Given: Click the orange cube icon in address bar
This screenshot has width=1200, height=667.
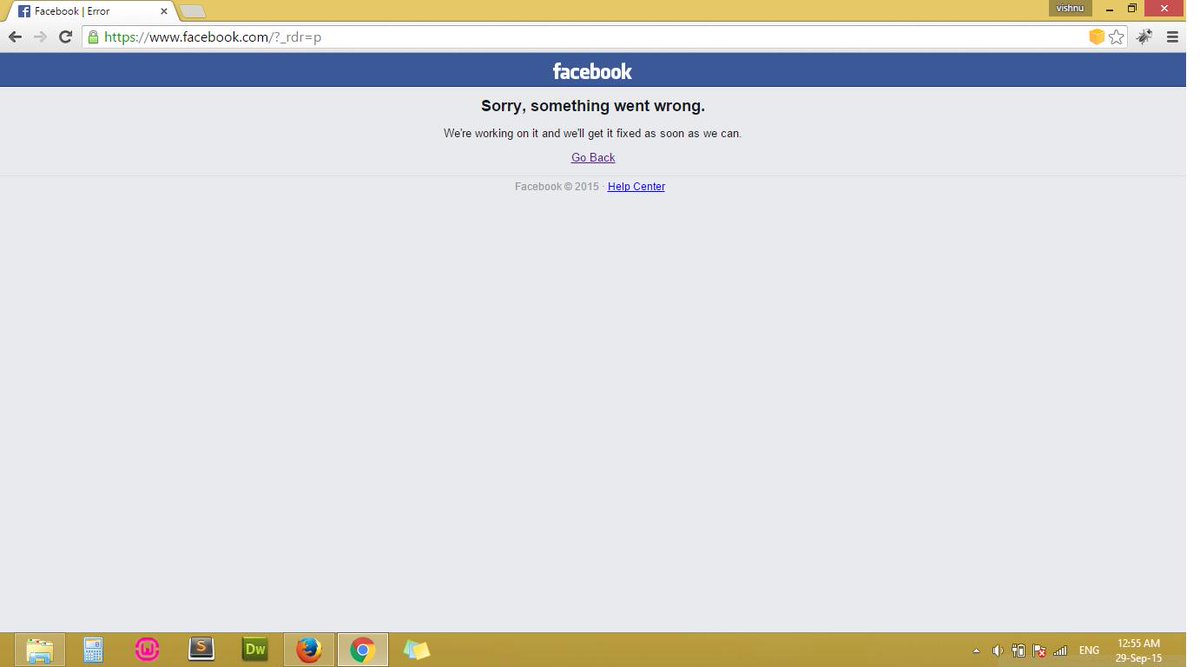Looking at the screenshot, I should tap(1096, 37).
